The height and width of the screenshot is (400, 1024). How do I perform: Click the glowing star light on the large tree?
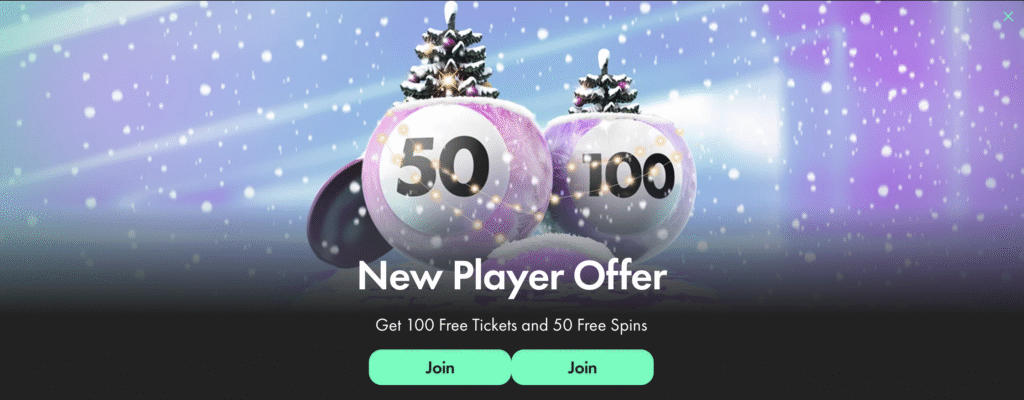(447, 81)
